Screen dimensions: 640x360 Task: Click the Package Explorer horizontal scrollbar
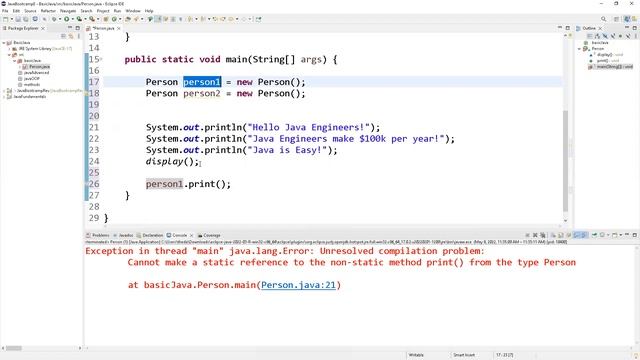click(x=13, y=348)
